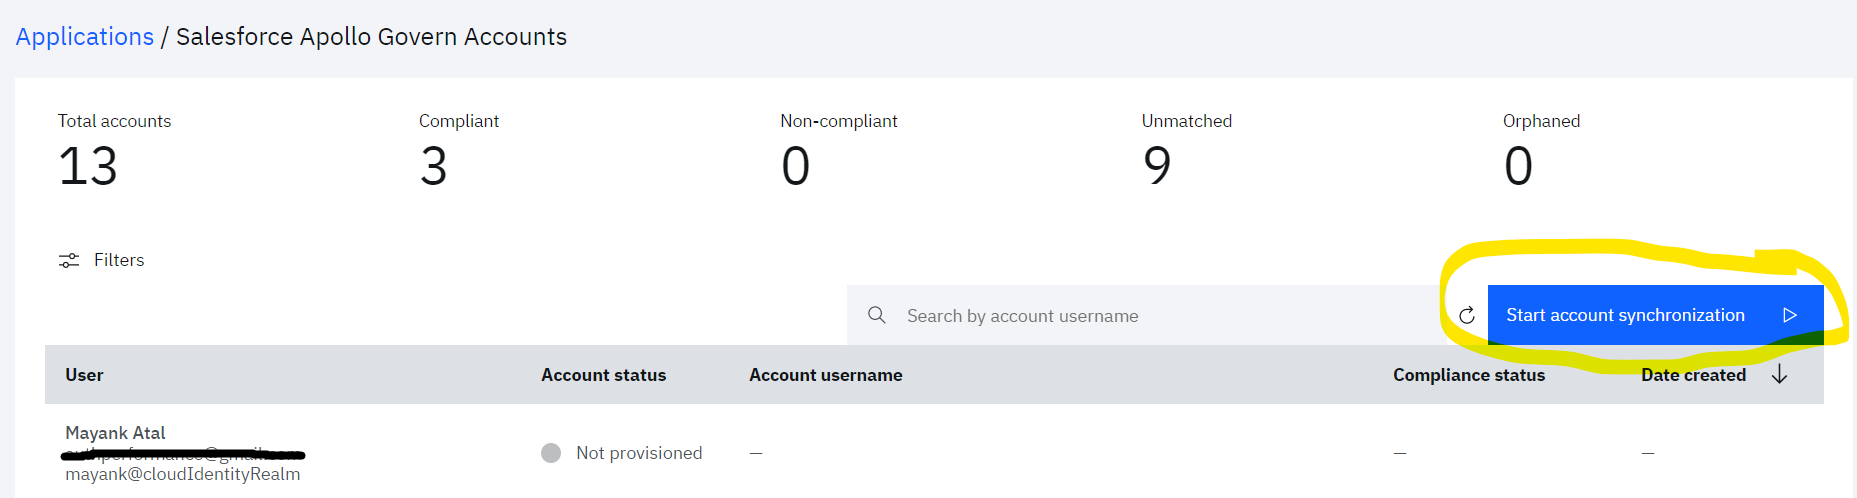Click the grey Not provisioned status dot
The width and height of the screenshot is (1857, 498).
pyautogui.click(x=551, y=453)
